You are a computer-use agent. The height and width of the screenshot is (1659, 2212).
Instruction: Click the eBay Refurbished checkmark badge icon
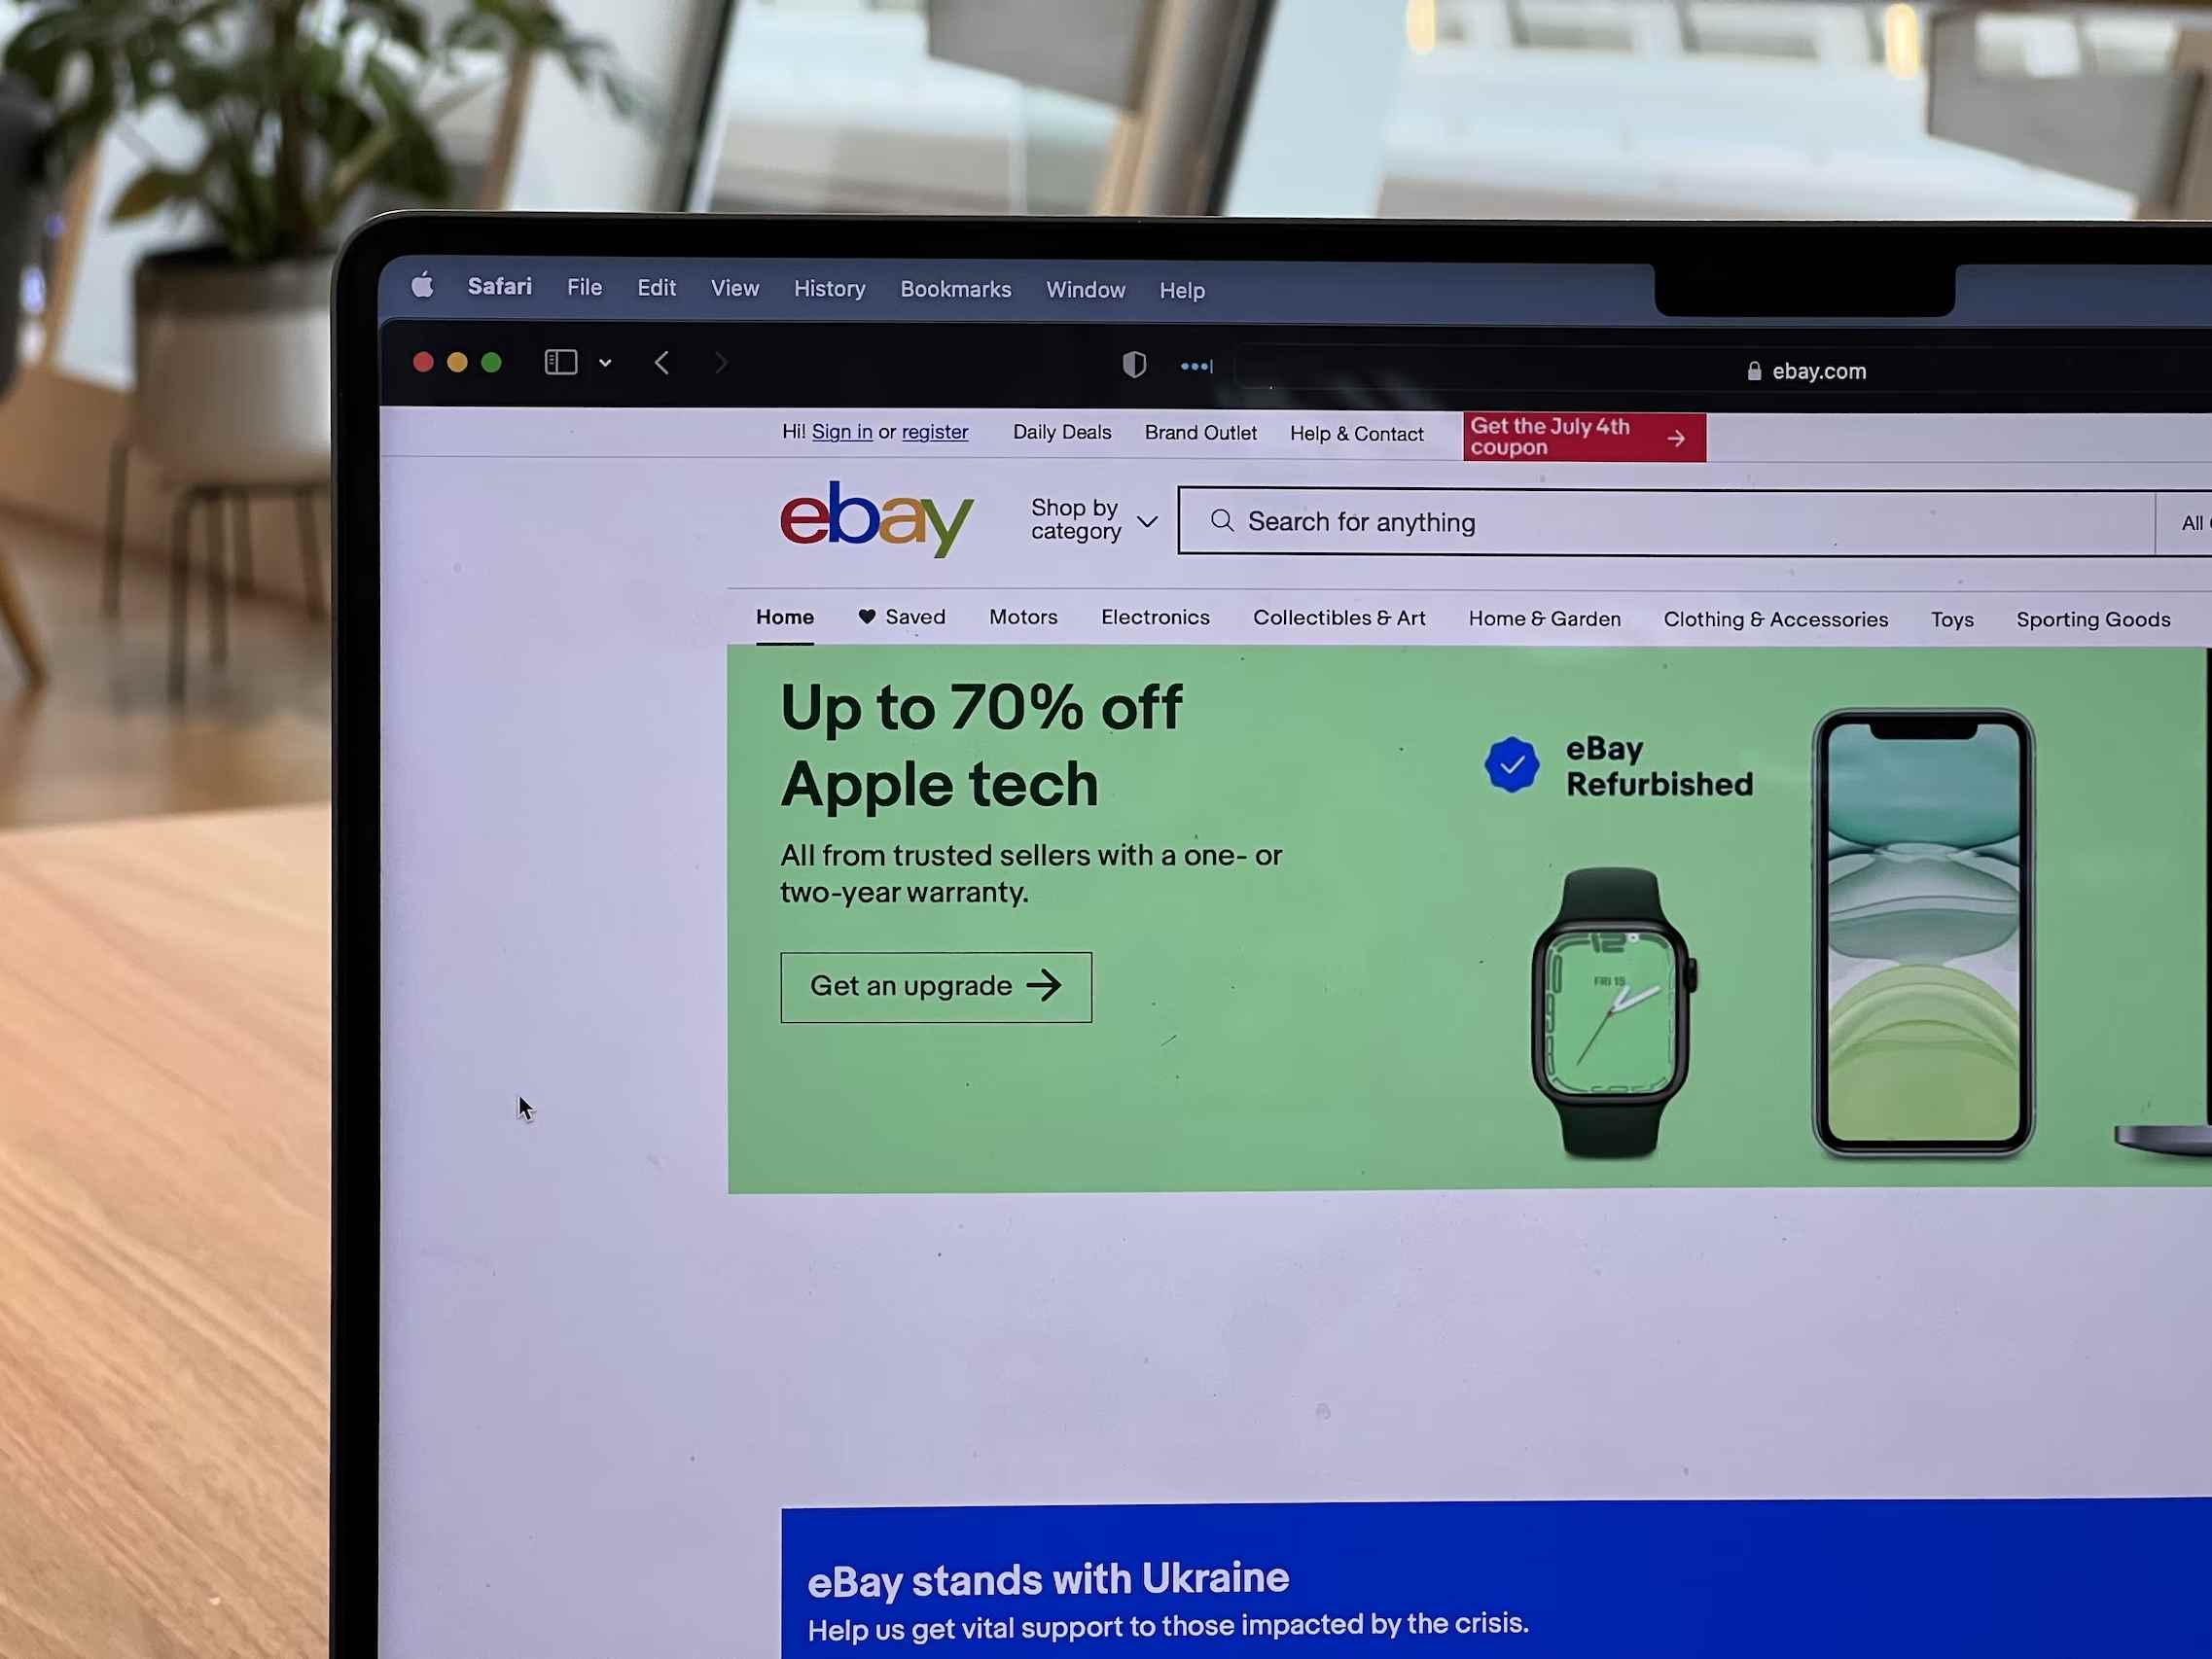1508,761
